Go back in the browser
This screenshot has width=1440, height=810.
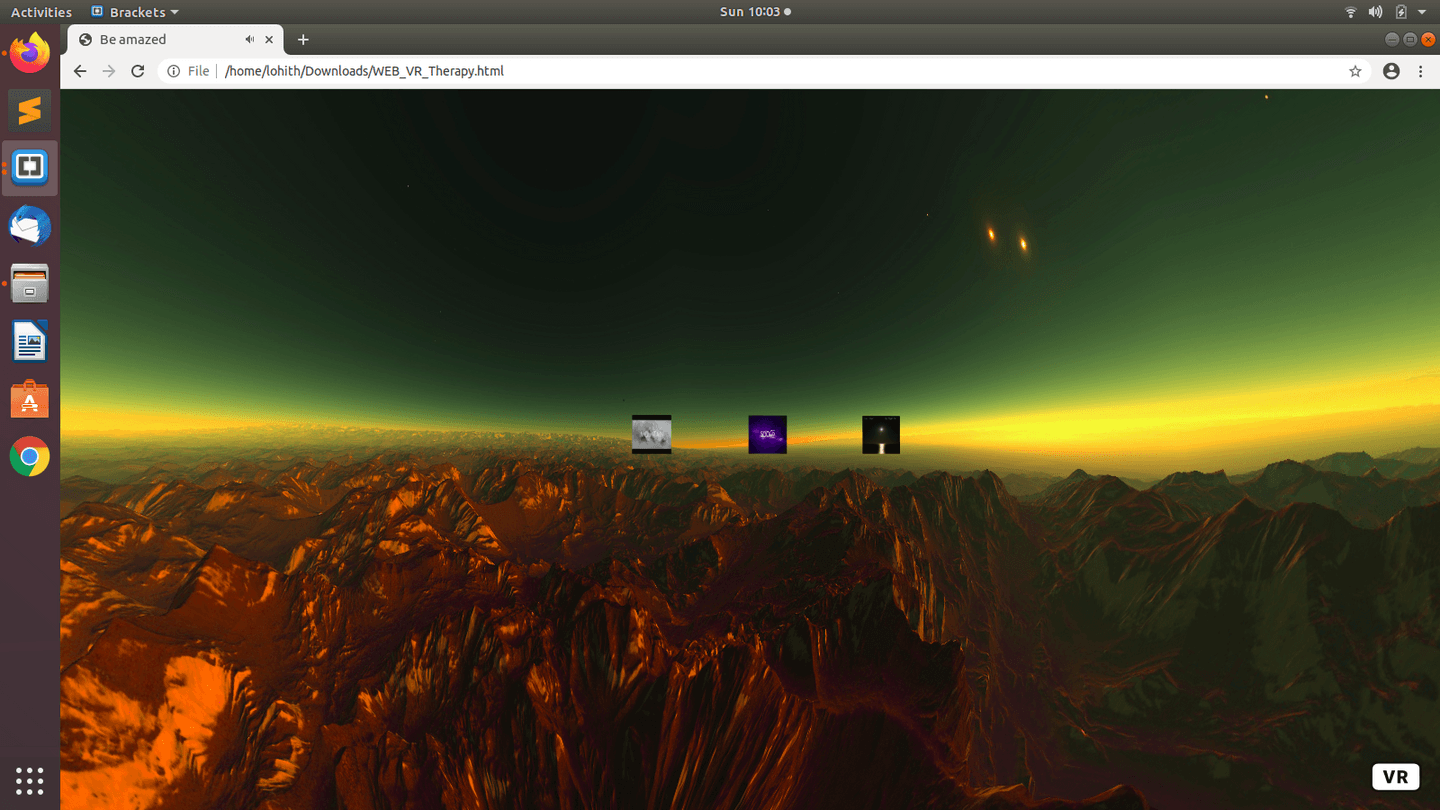pos(80,71)
